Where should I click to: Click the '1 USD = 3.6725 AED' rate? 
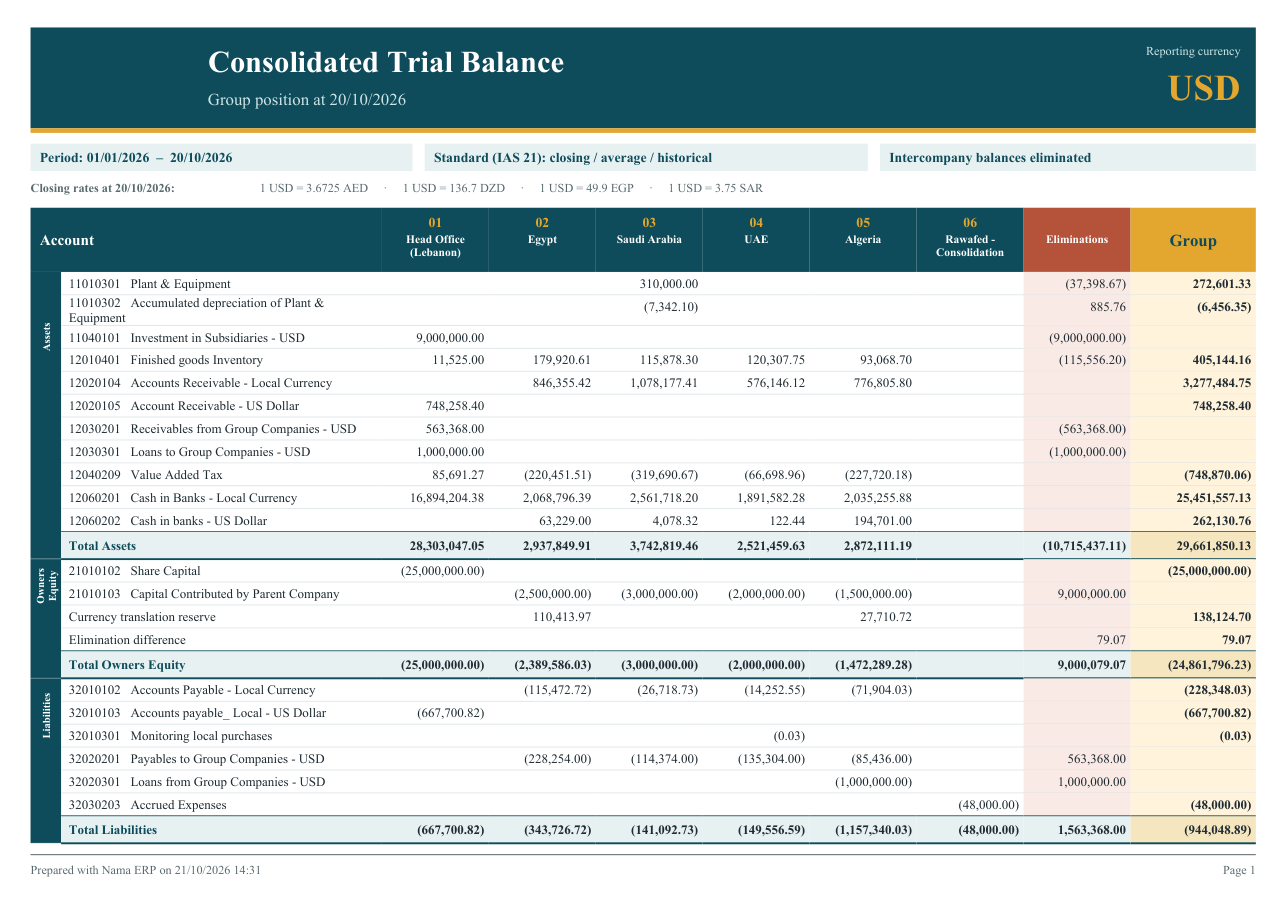(x=314, y=188)
